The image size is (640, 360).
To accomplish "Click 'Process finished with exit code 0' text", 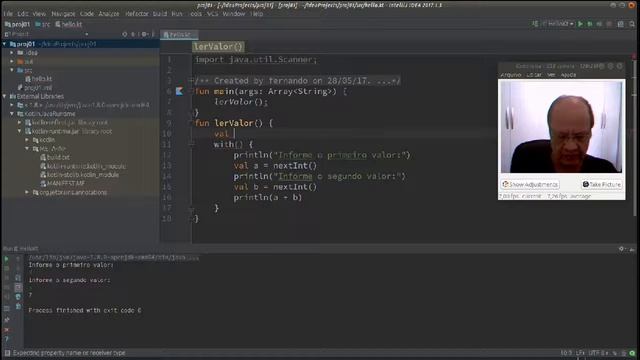I will (x=85, y=310).
